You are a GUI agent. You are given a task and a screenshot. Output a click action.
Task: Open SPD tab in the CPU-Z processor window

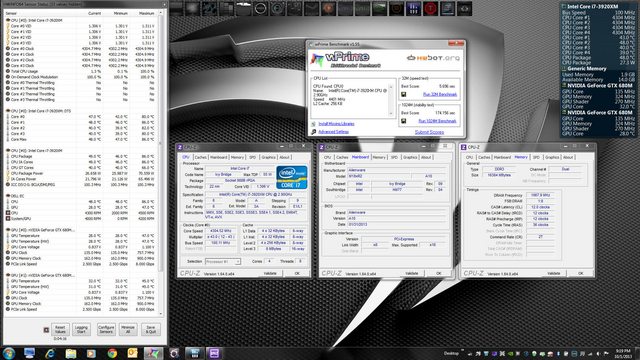[x=252, y=157]
